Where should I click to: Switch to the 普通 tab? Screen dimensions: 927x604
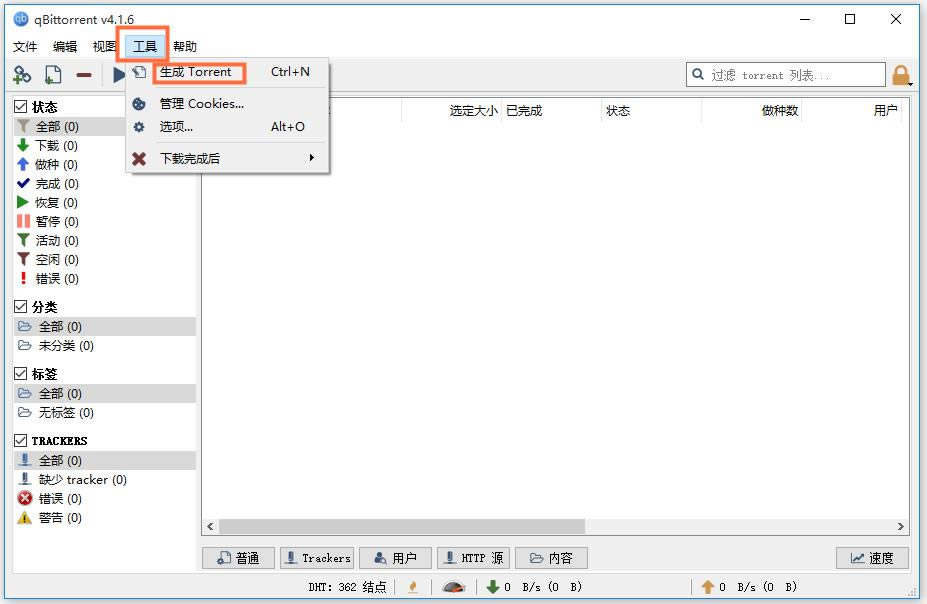click(238, 558)
